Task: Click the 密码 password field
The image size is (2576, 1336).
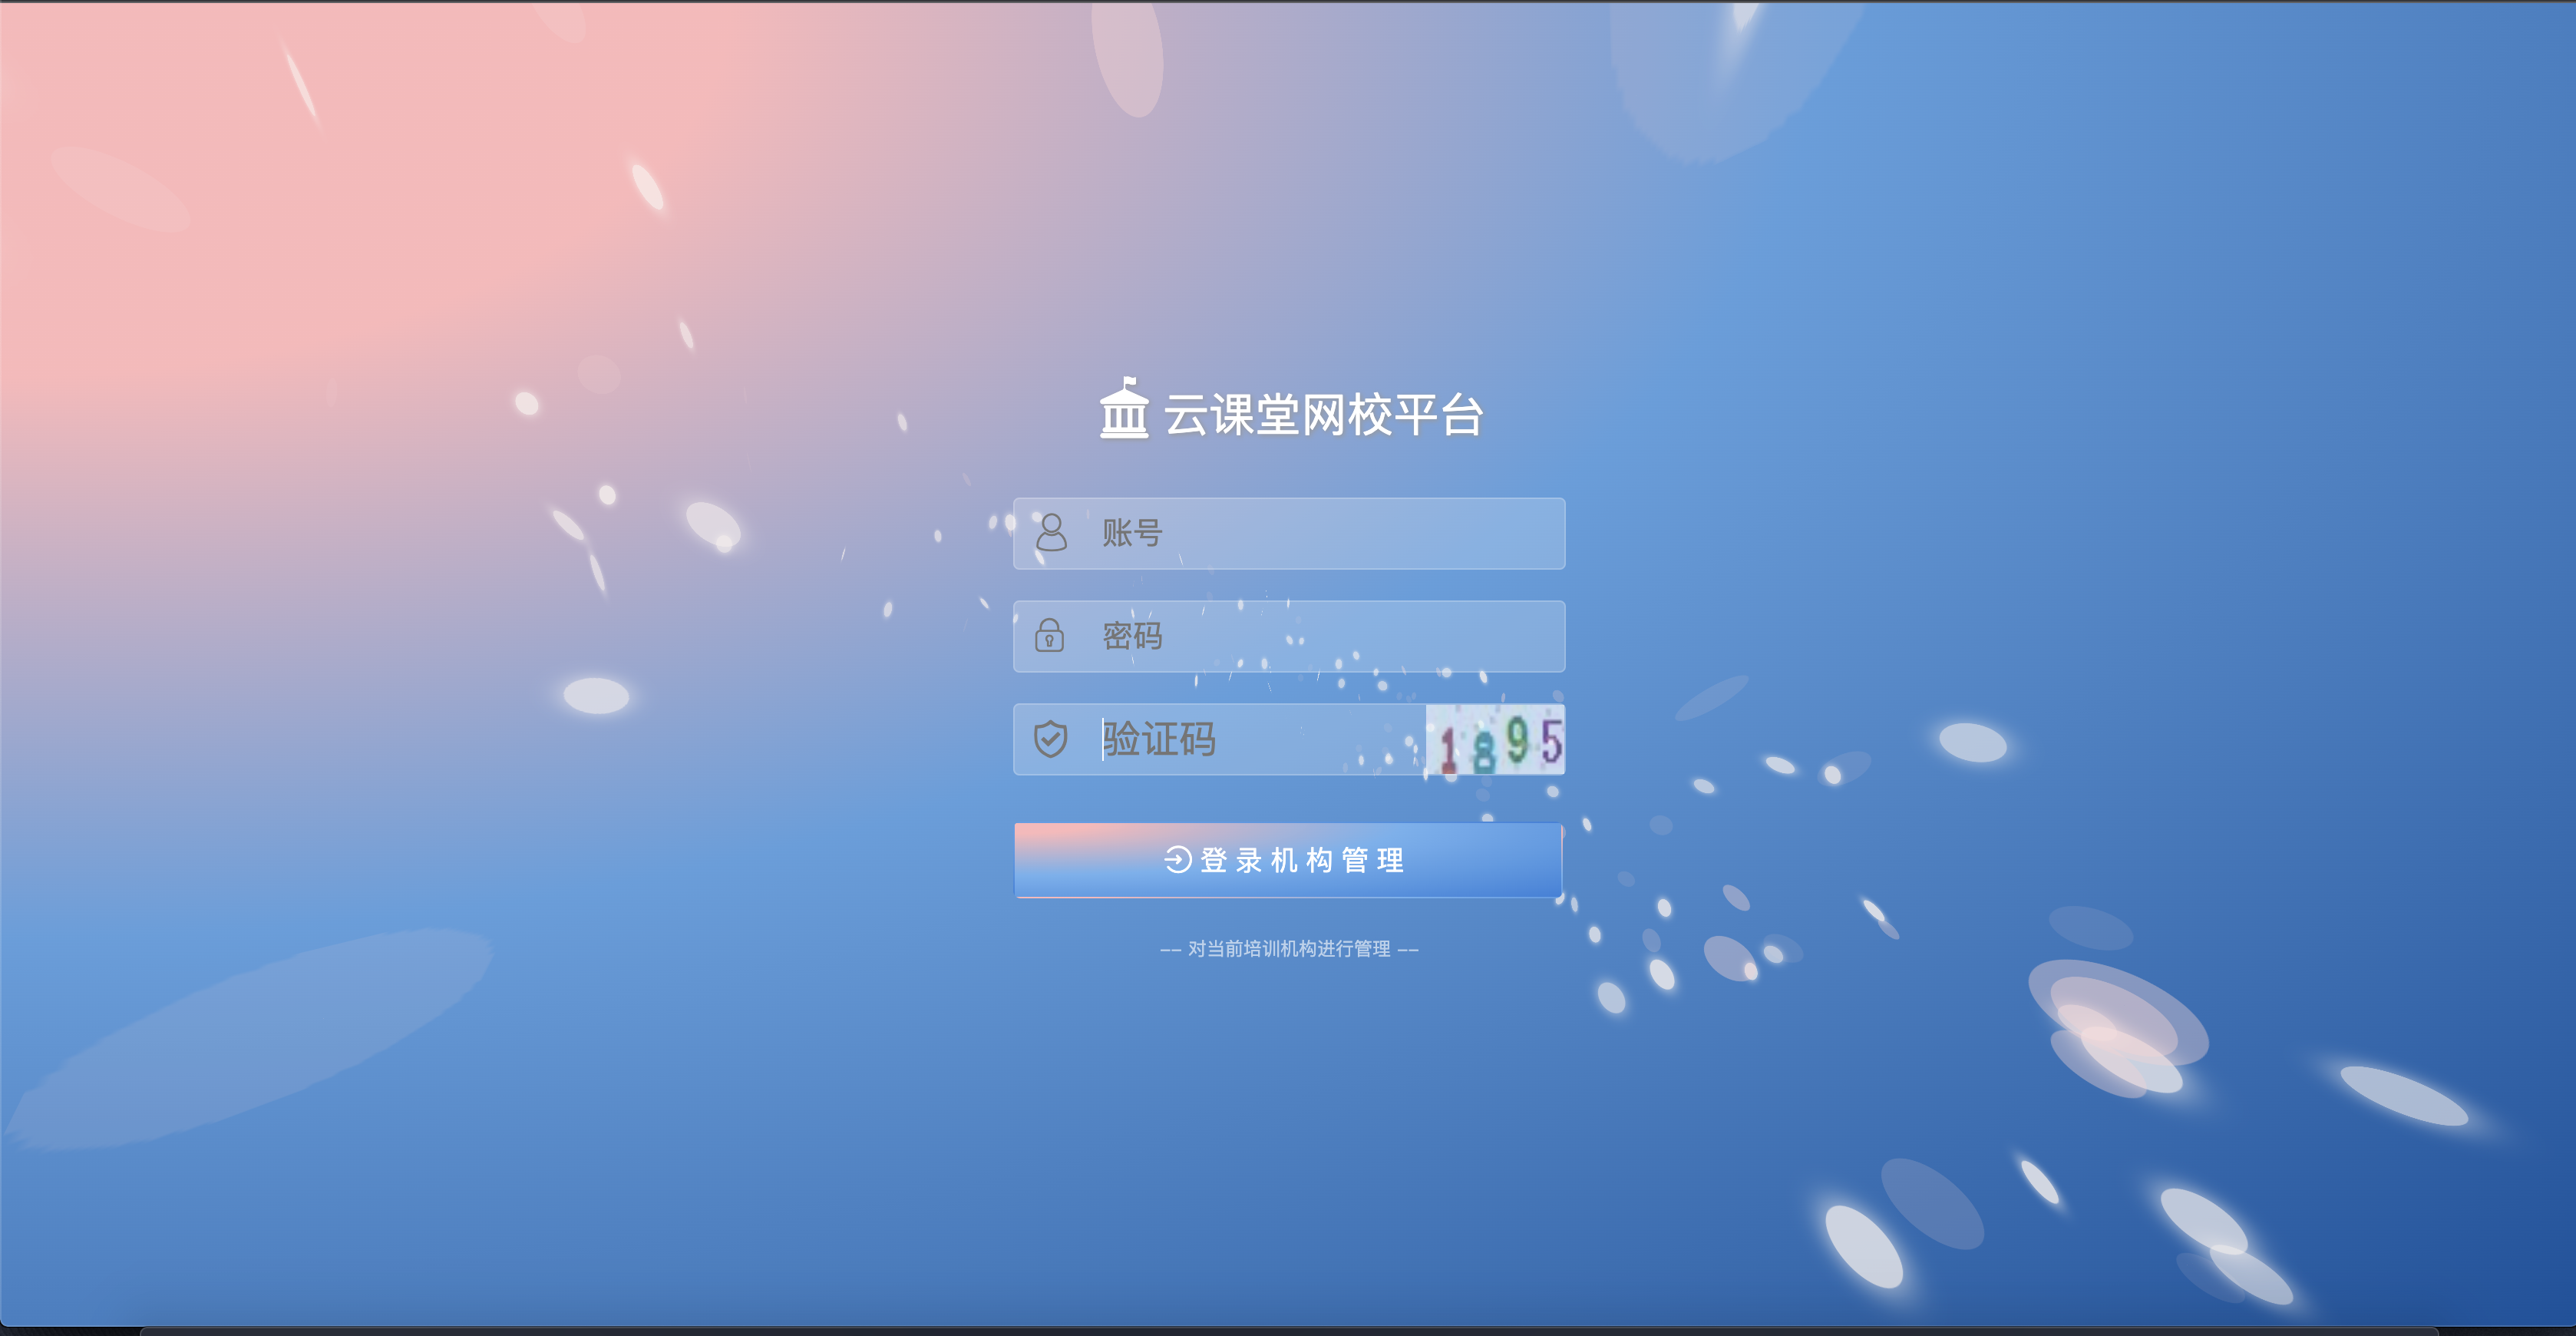Action: [1287, 634]
